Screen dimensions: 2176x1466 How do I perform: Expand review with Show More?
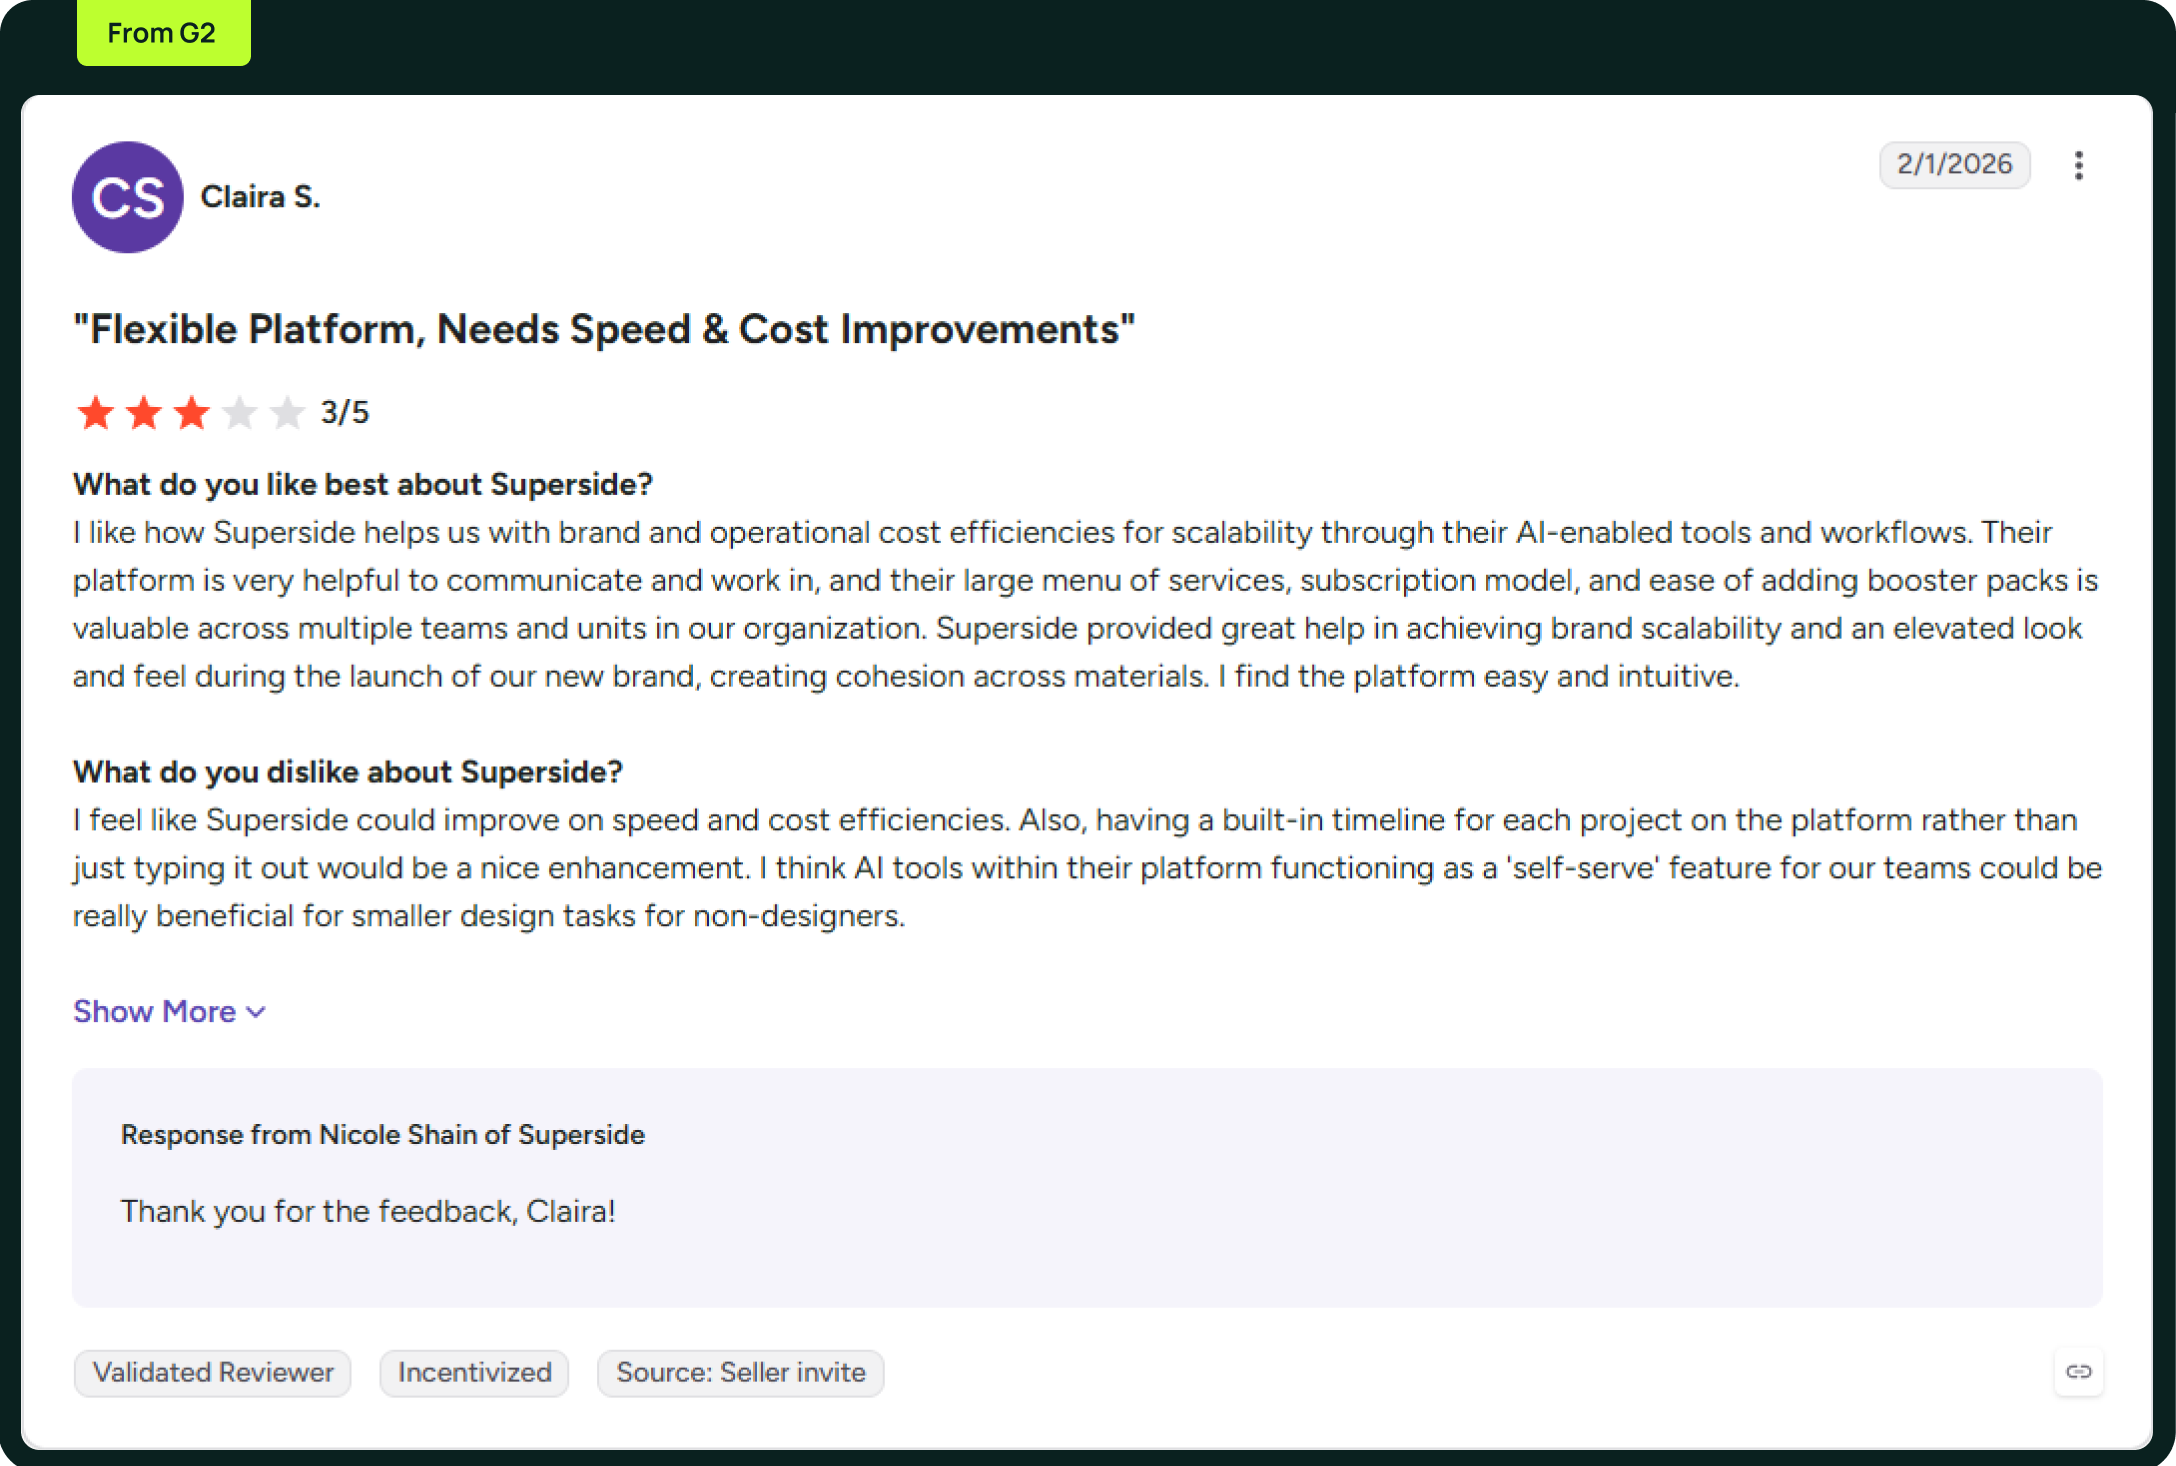(169, 1011)
